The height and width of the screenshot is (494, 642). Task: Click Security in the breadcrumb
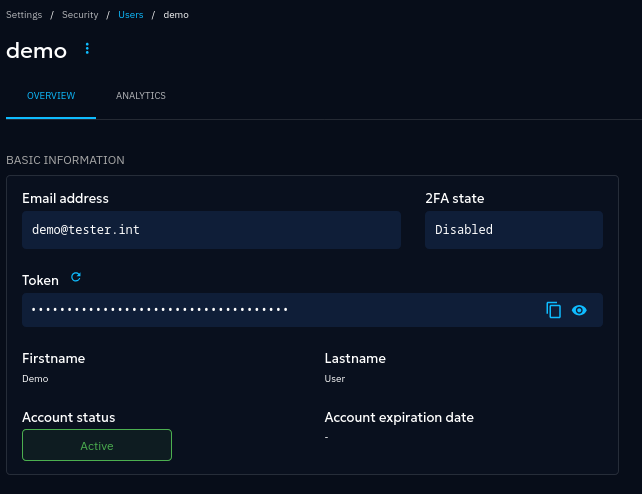point(80,15)
